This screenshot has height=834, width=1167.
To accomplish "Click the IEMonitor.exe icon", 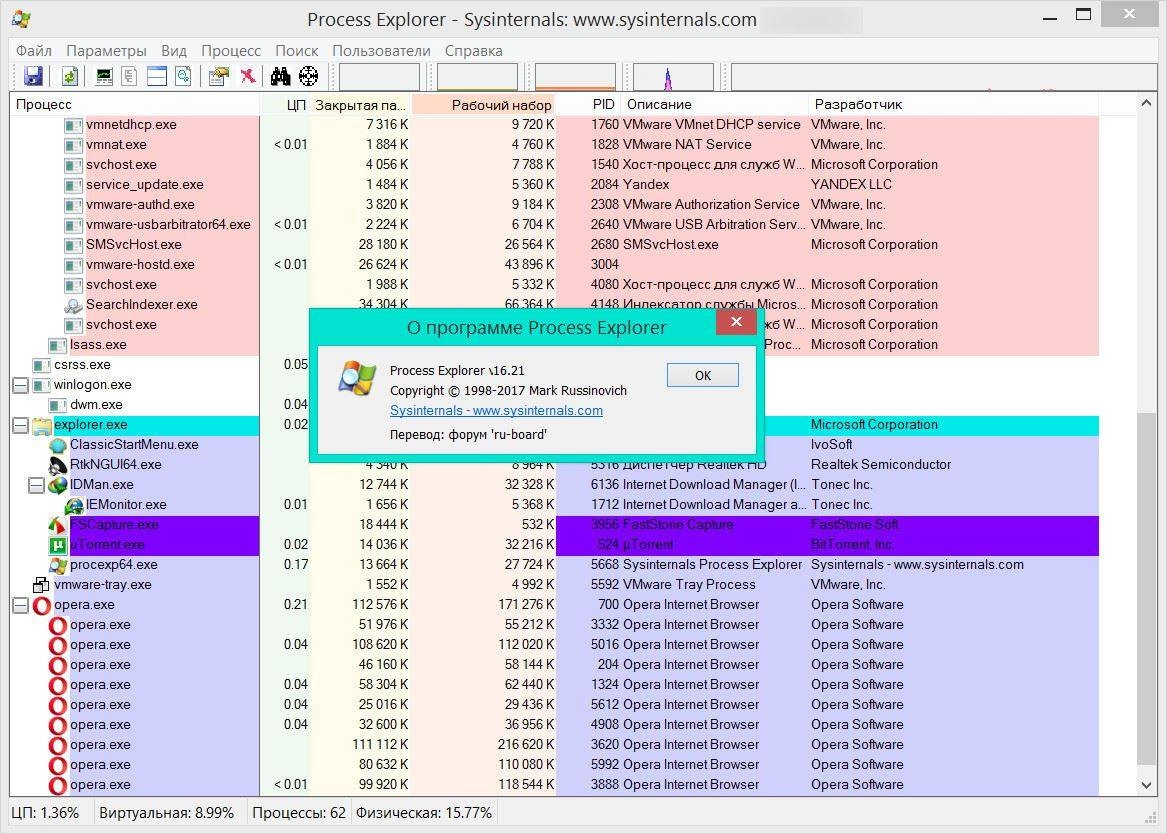I will click(x=73, y=505).
